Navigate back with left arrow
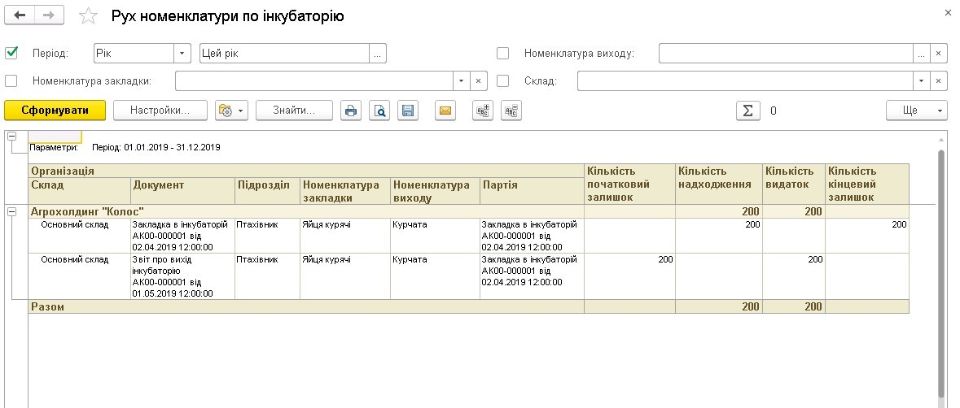 tap(20, 16)
